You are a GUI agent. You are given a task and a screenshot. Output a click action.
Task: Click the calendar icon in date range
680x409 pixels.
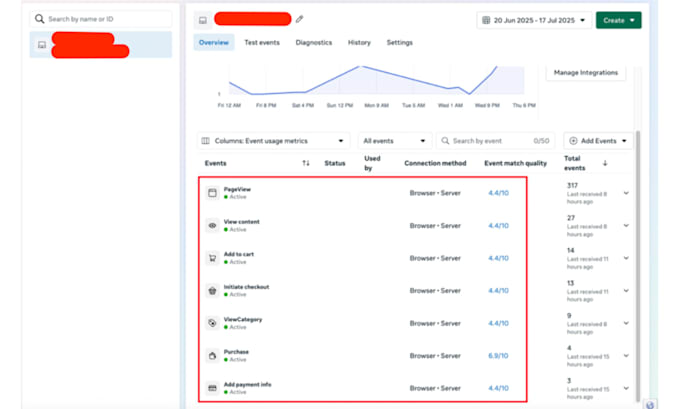(486, 20)
